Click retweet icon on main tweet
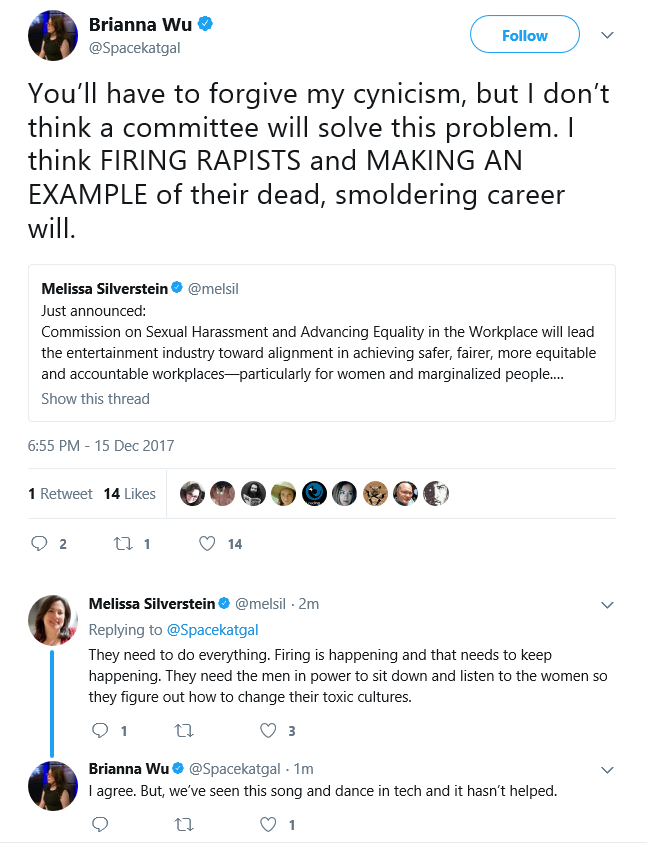647x853 pixels. [x=123, y=543]
